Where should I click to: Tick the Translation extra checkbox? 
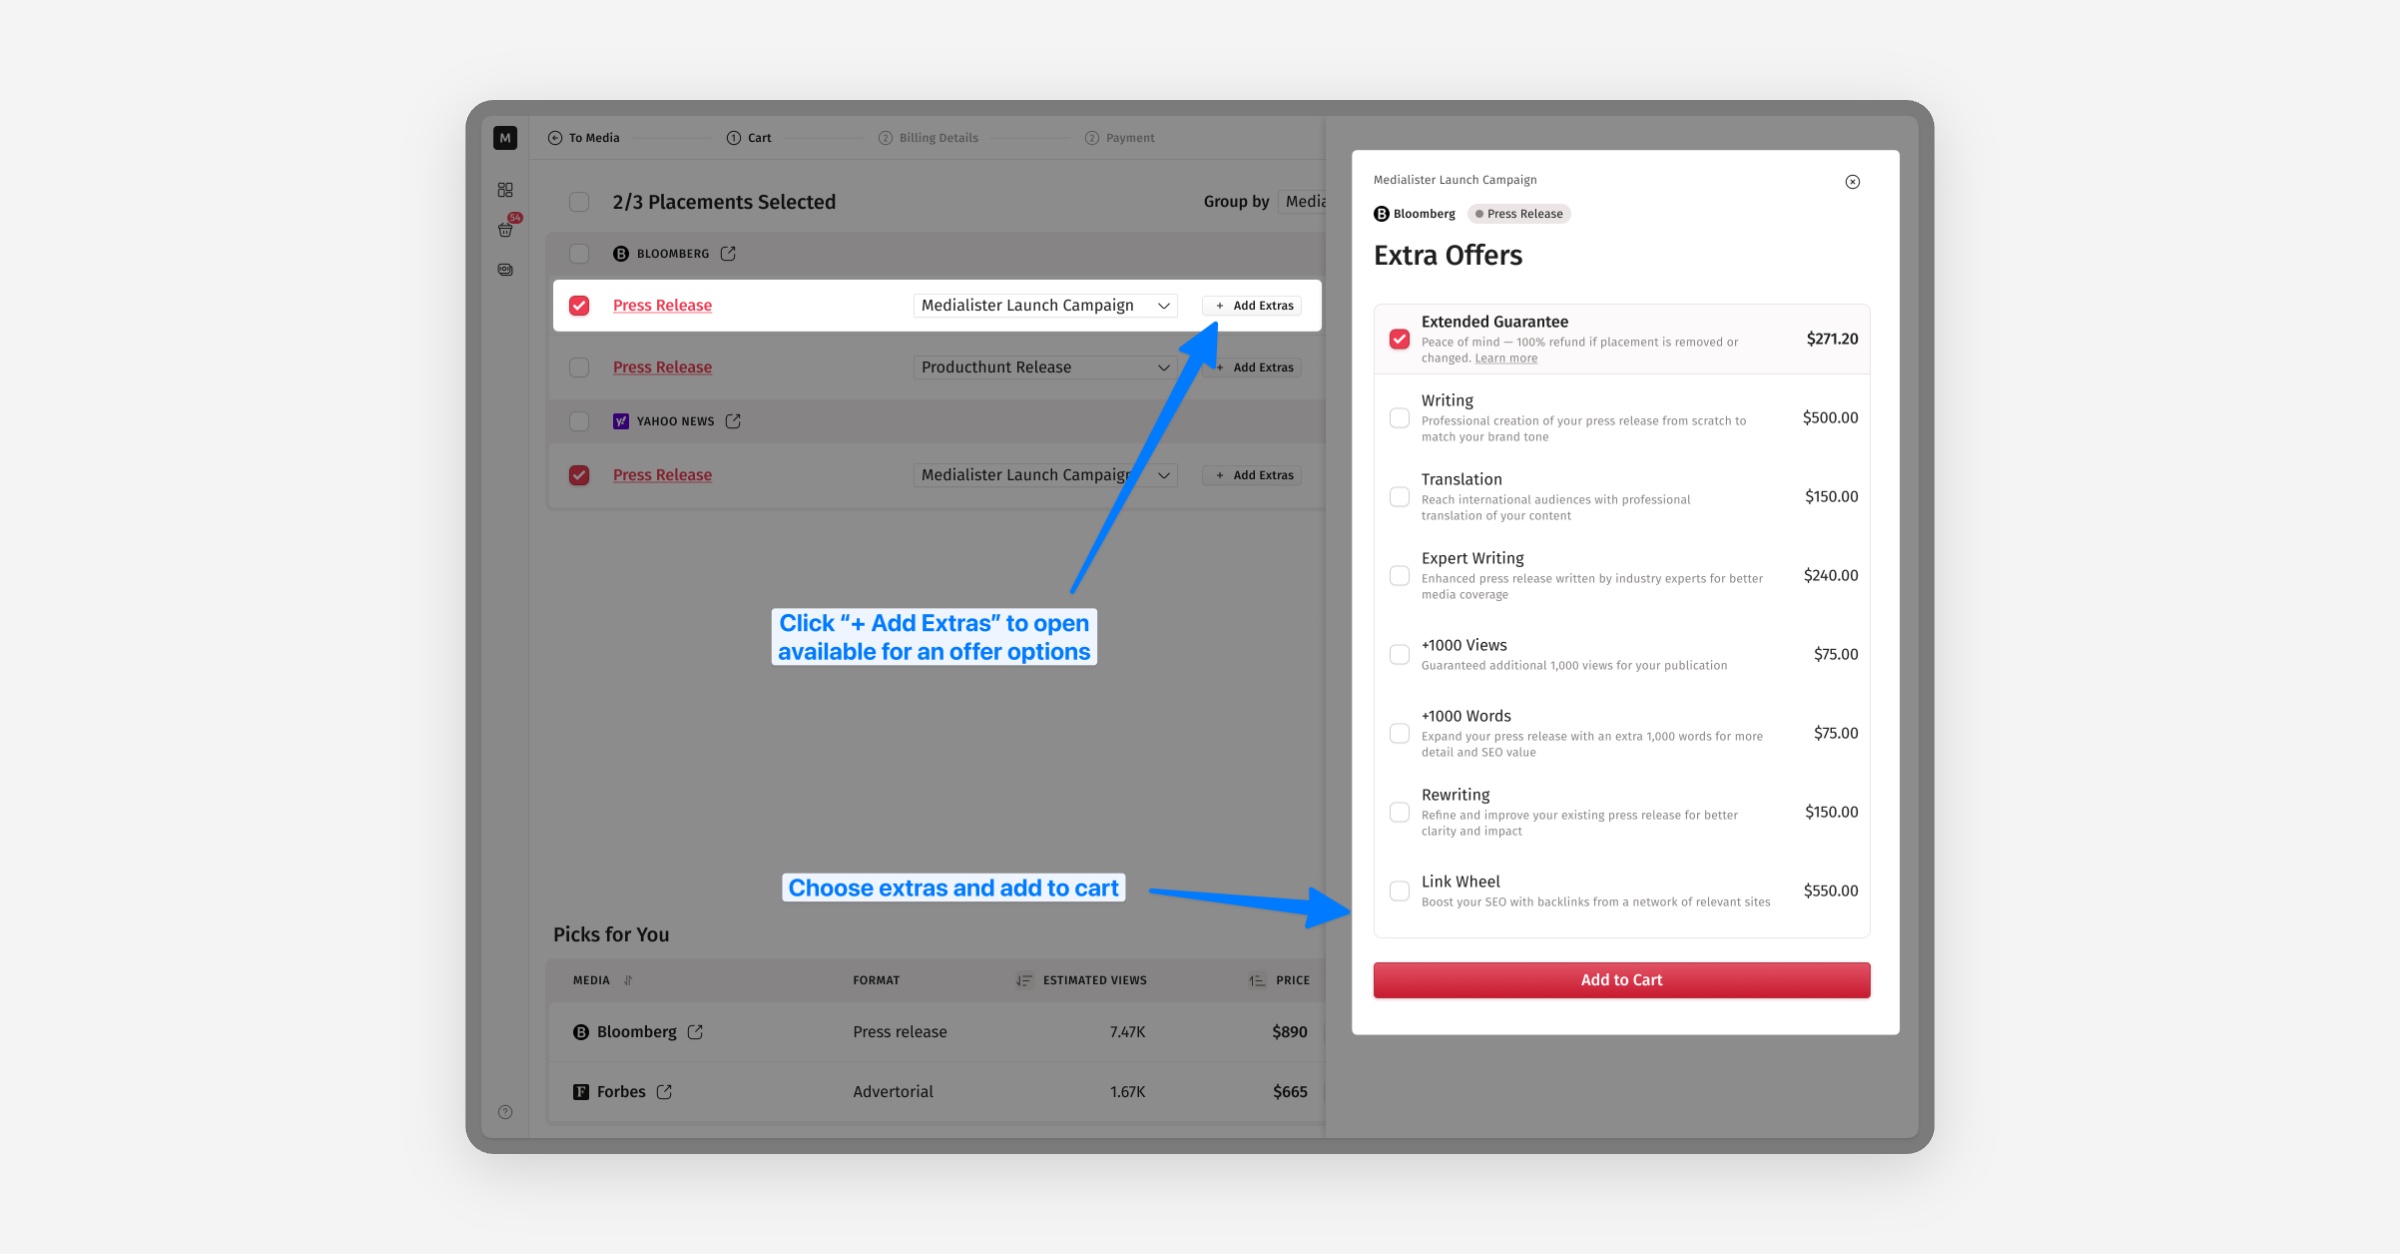(1399, 497)
